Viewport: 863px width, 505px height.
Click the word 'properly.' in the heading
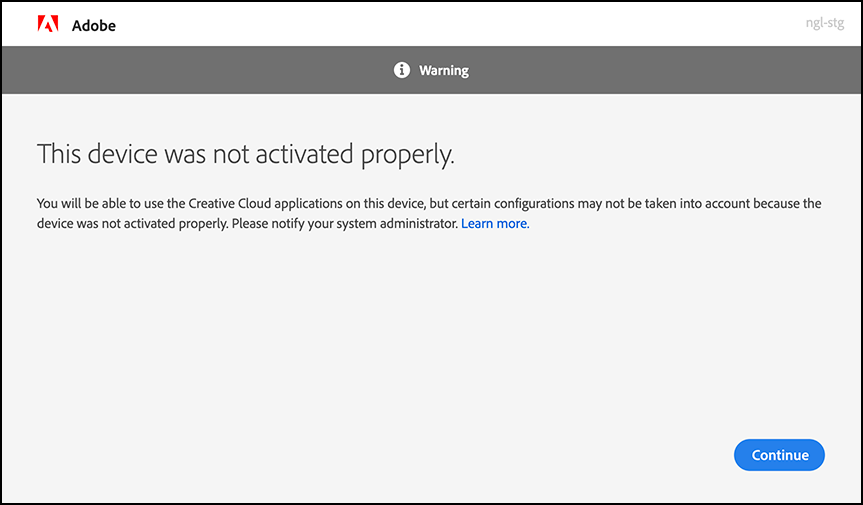[408, 155]
